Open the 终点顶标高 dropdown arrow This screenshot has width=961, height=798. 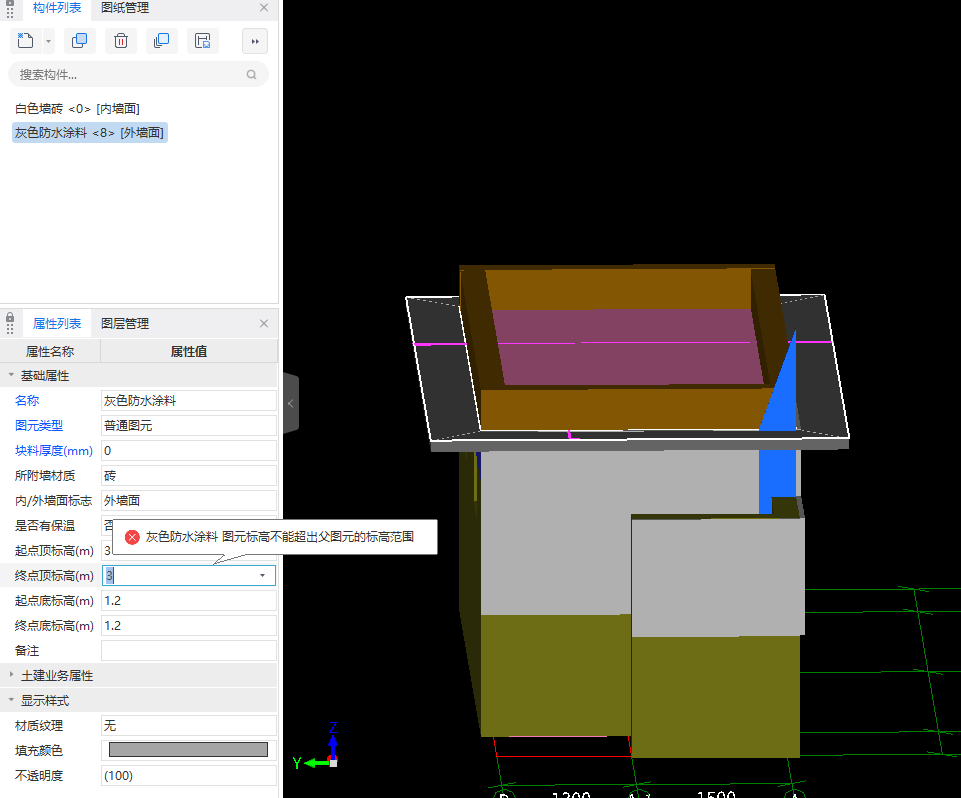click(x=262, y=576)
